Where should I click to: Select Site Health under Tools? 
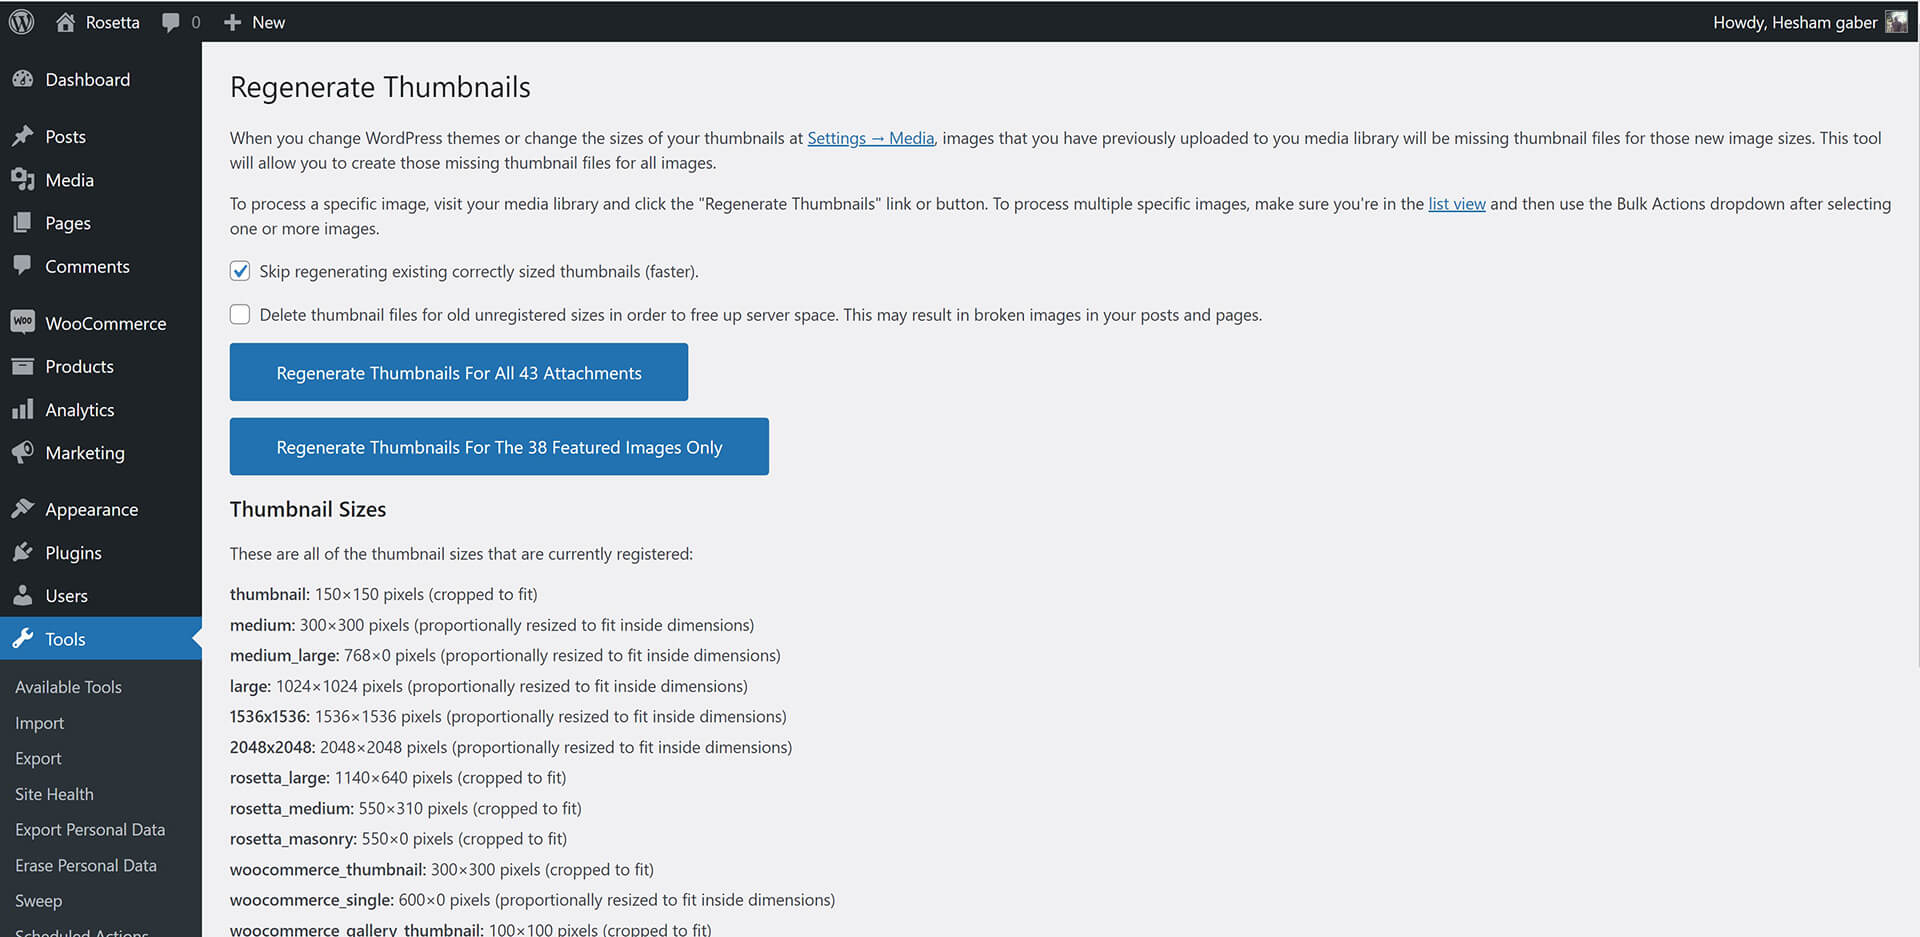54,794
